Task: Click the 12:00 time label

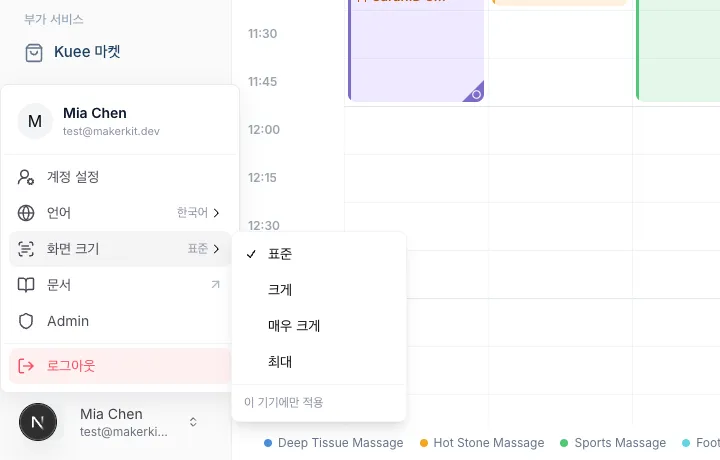Action: pos(264,129)
